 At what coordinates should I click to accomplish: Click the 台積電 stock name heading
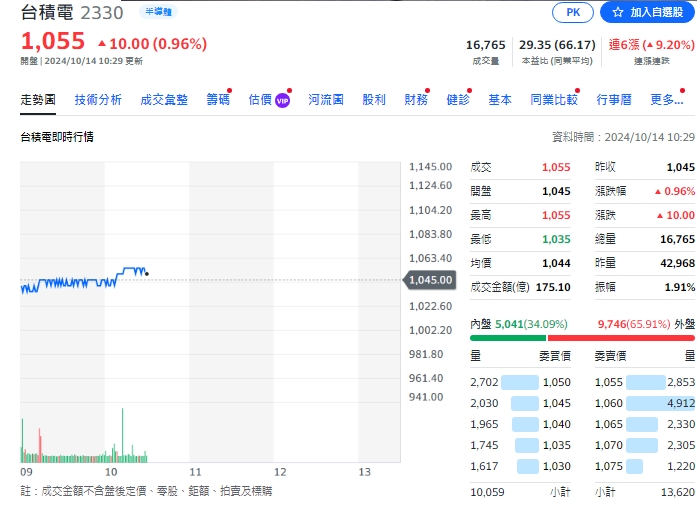[x=47, y=12]
